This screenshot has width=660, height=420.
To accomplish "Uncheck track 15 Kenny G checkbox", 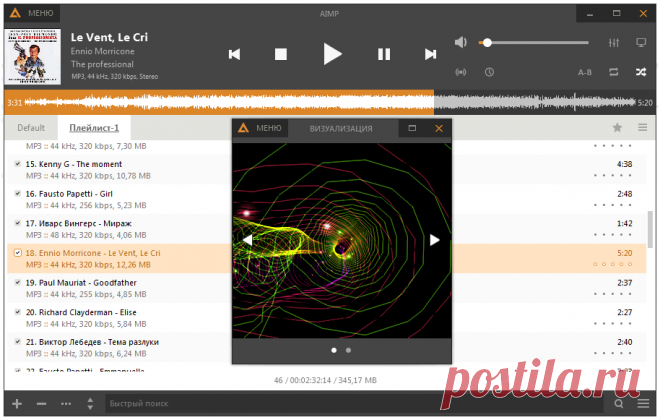I will pos(18,164).
